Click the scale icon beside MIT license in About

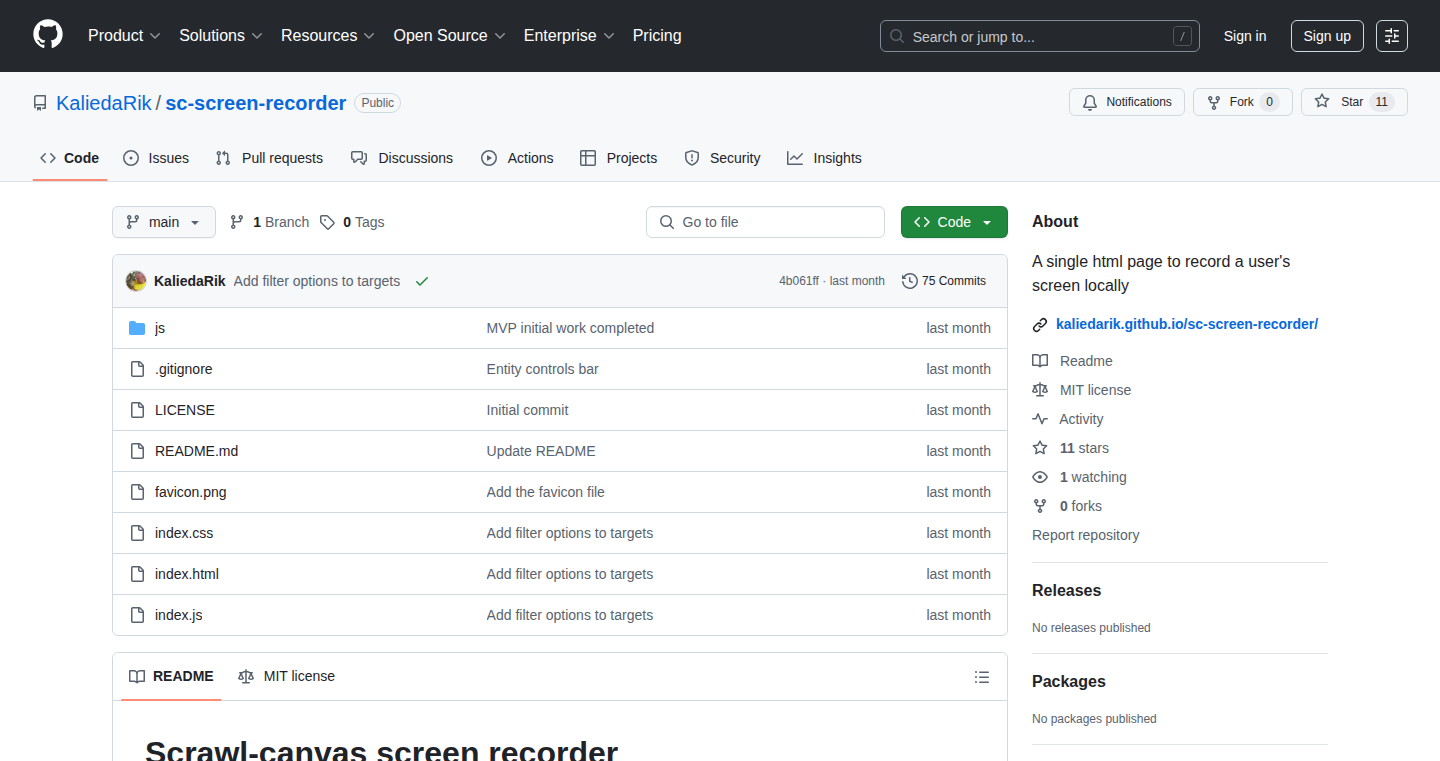click(x=1040, y=390)
